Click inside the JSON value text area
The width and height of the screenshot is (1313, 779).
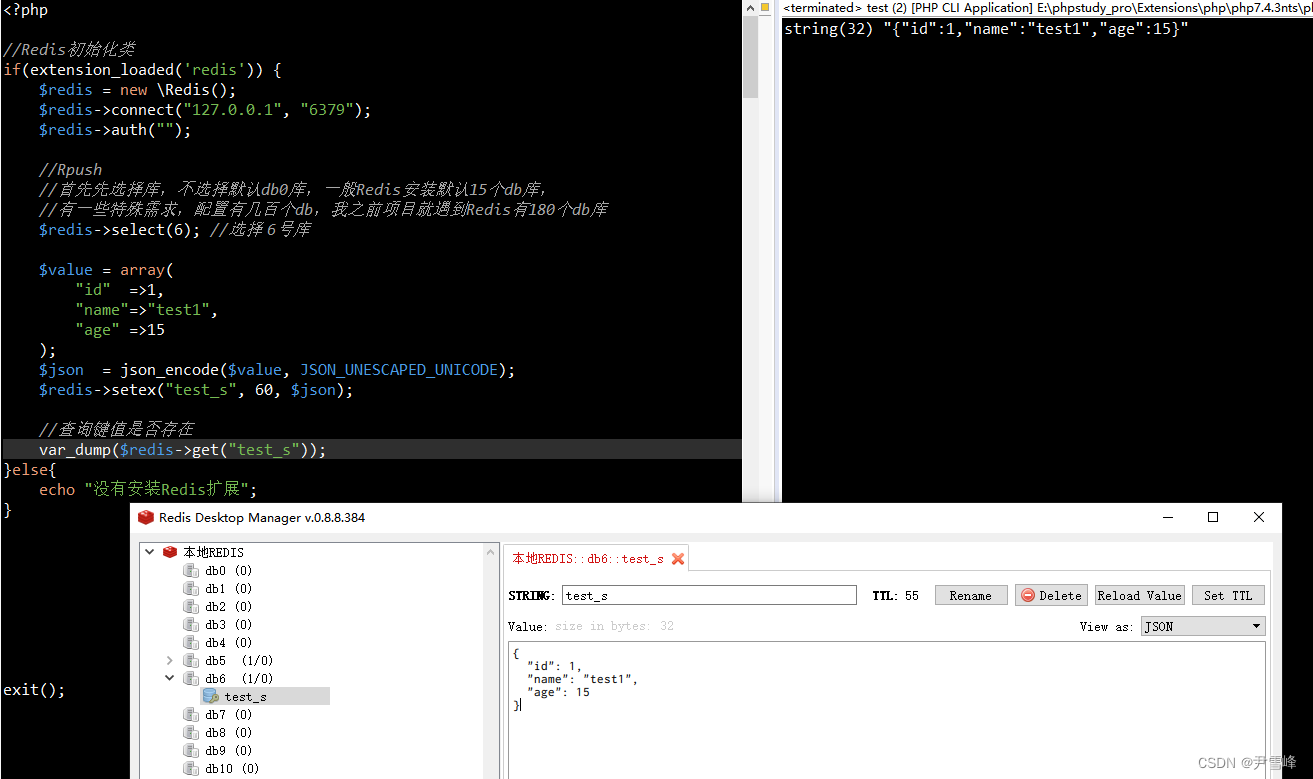(887, 710)
